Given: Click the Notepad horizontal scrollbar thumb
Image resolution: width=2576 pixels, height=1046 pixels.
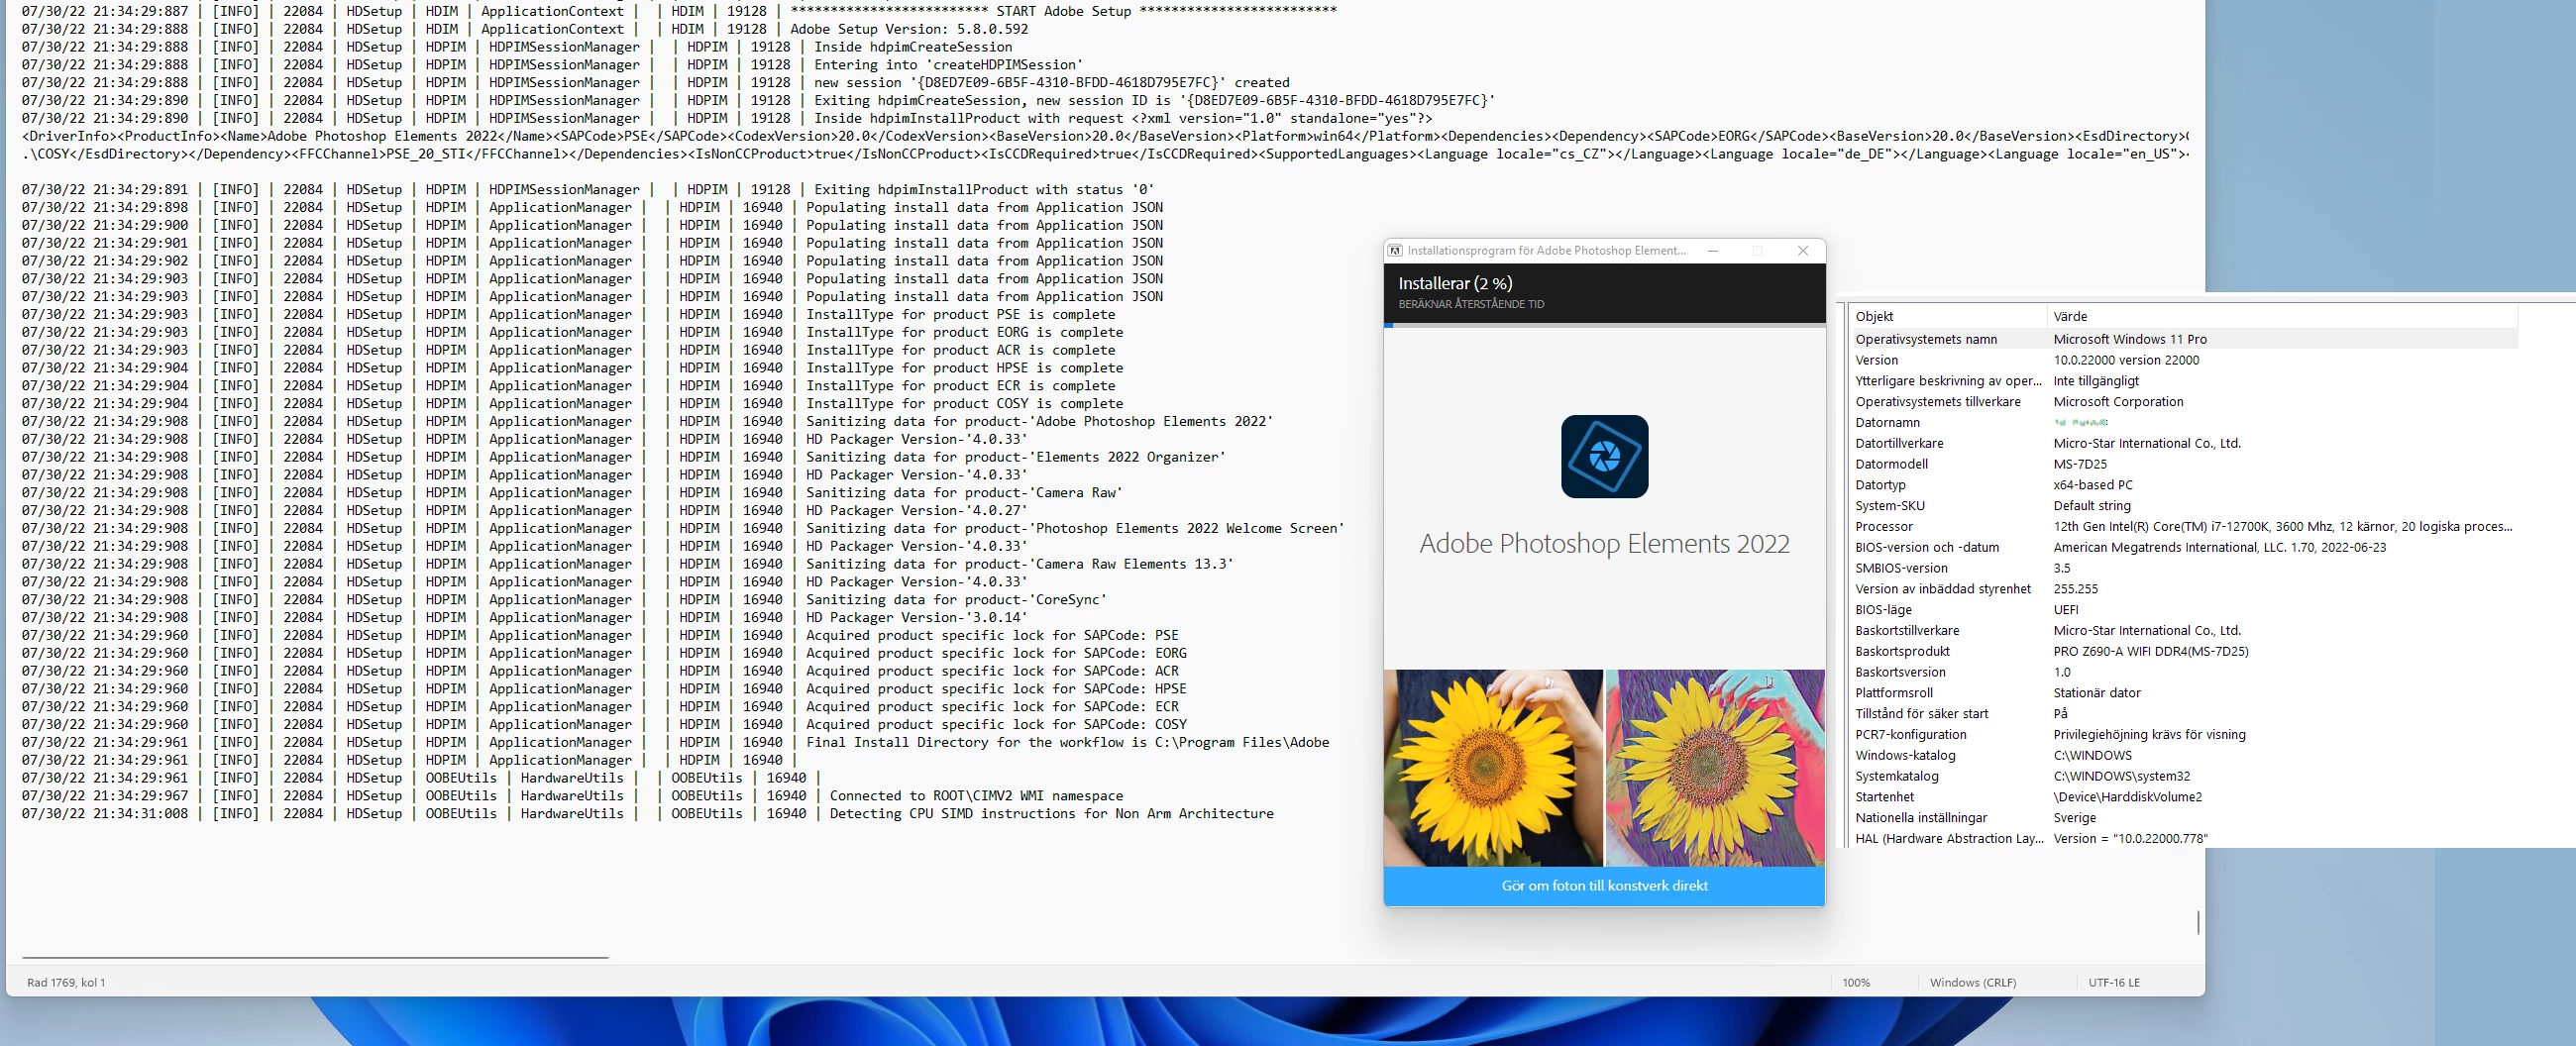Looking at the screenshot, I should coord(315,958).
